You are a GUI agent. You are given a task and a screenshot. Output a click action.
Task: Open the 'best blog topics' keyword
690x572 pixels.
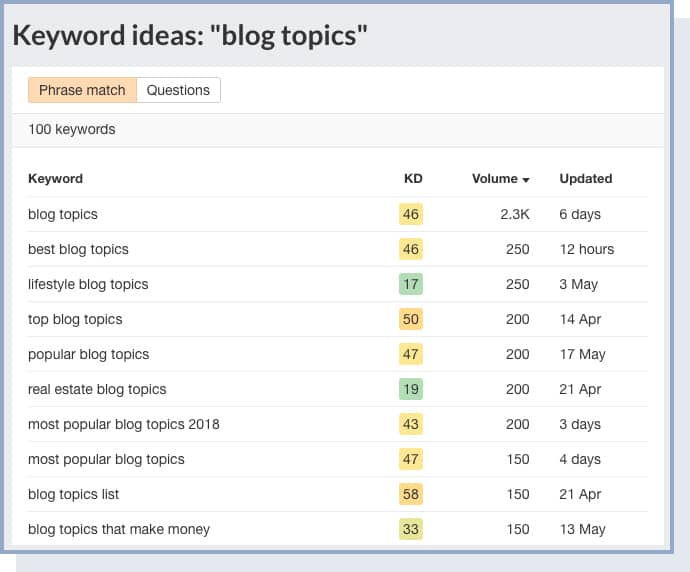pos(78,249)
